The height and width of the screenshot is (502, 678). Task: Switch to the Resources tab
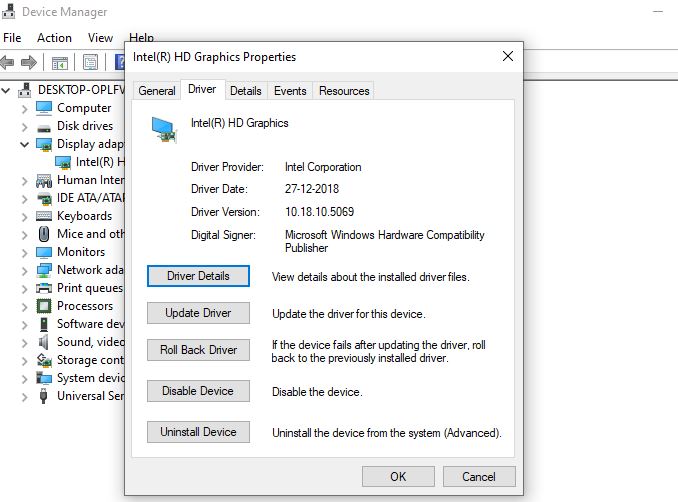(x=344, y=91)
